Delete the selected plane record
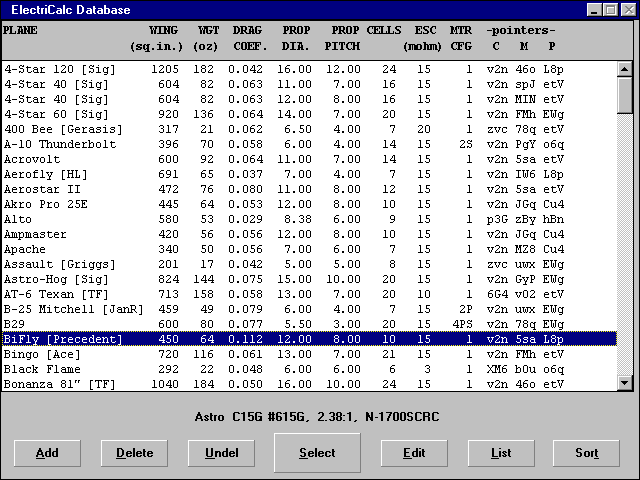Screen dimensions: 640x480 tap(134, 453)
